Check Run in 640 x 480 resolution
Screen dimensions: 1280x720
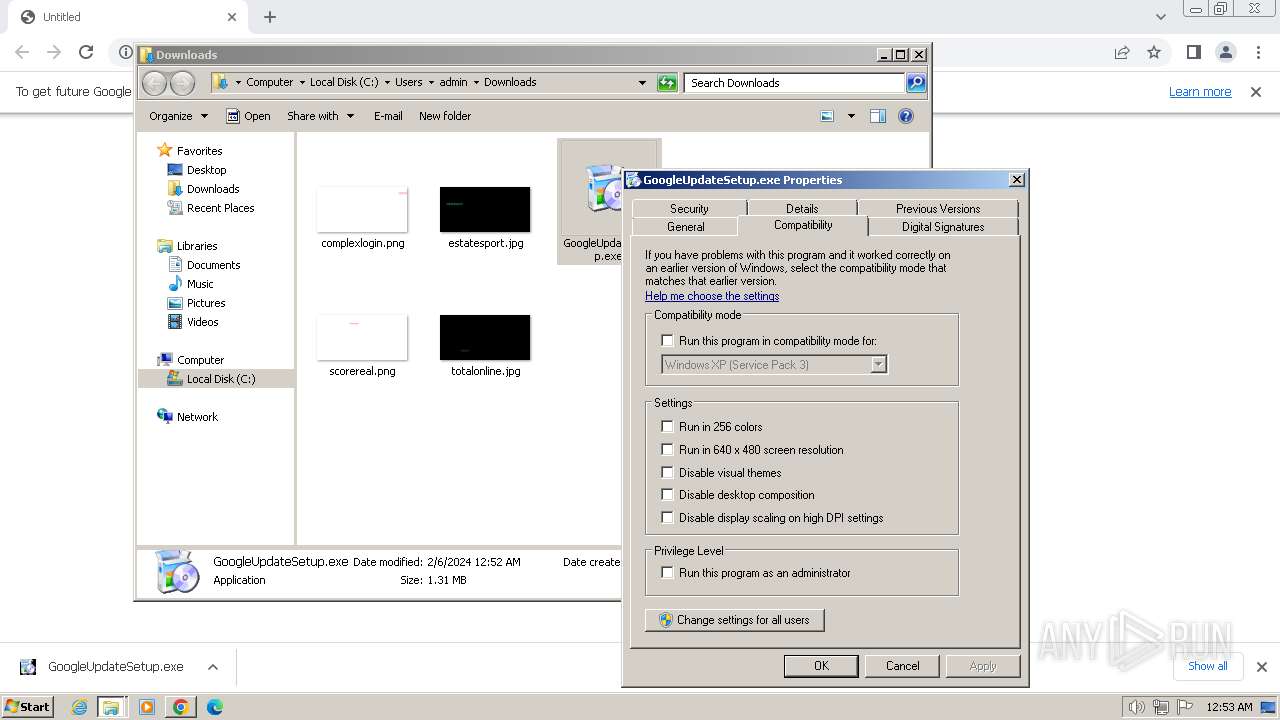668,450
